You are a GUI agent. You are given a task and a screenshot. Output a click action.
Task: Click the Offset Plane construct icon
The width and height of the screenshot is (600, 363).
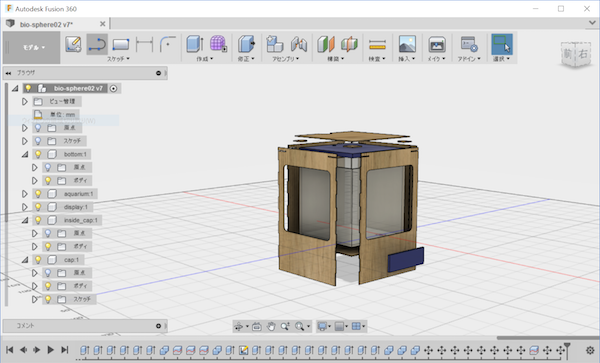[x=326, y=44]
